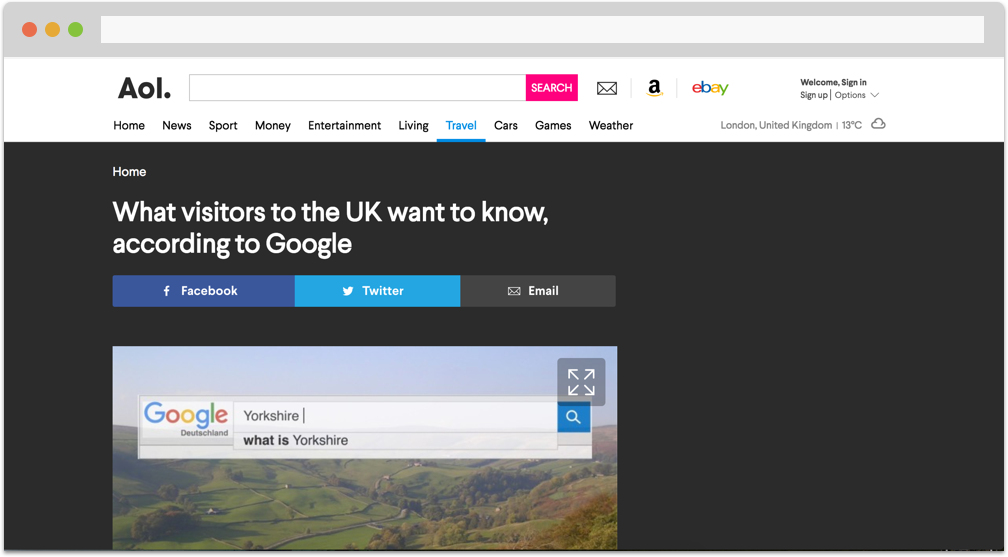The width and height of the screenshot is (1008, 557).
Task: Open the eBay logo link
Action: (x=710, y=88)
